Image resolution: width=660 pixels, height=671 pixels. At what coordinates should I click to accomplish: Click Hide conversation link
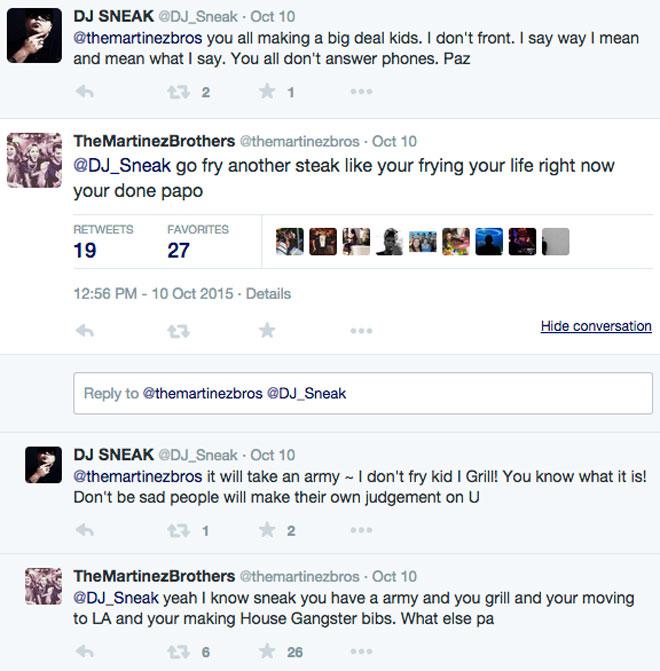point(595,326)
